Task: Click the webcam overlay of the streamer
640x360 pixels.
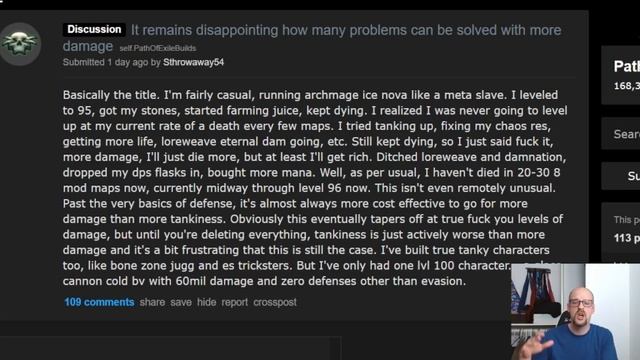Action: 576,311
